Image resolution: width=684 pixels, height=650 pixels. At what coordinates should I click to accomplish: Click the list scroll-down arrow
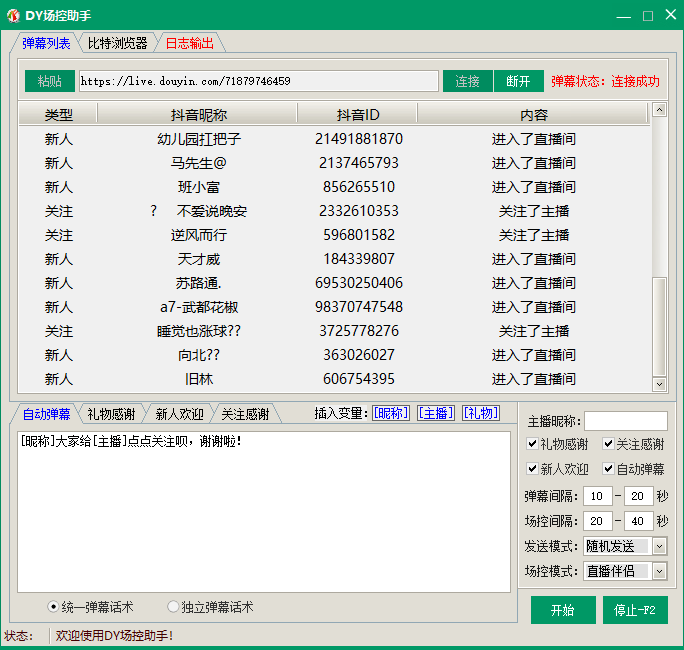(x=659, y=384)
